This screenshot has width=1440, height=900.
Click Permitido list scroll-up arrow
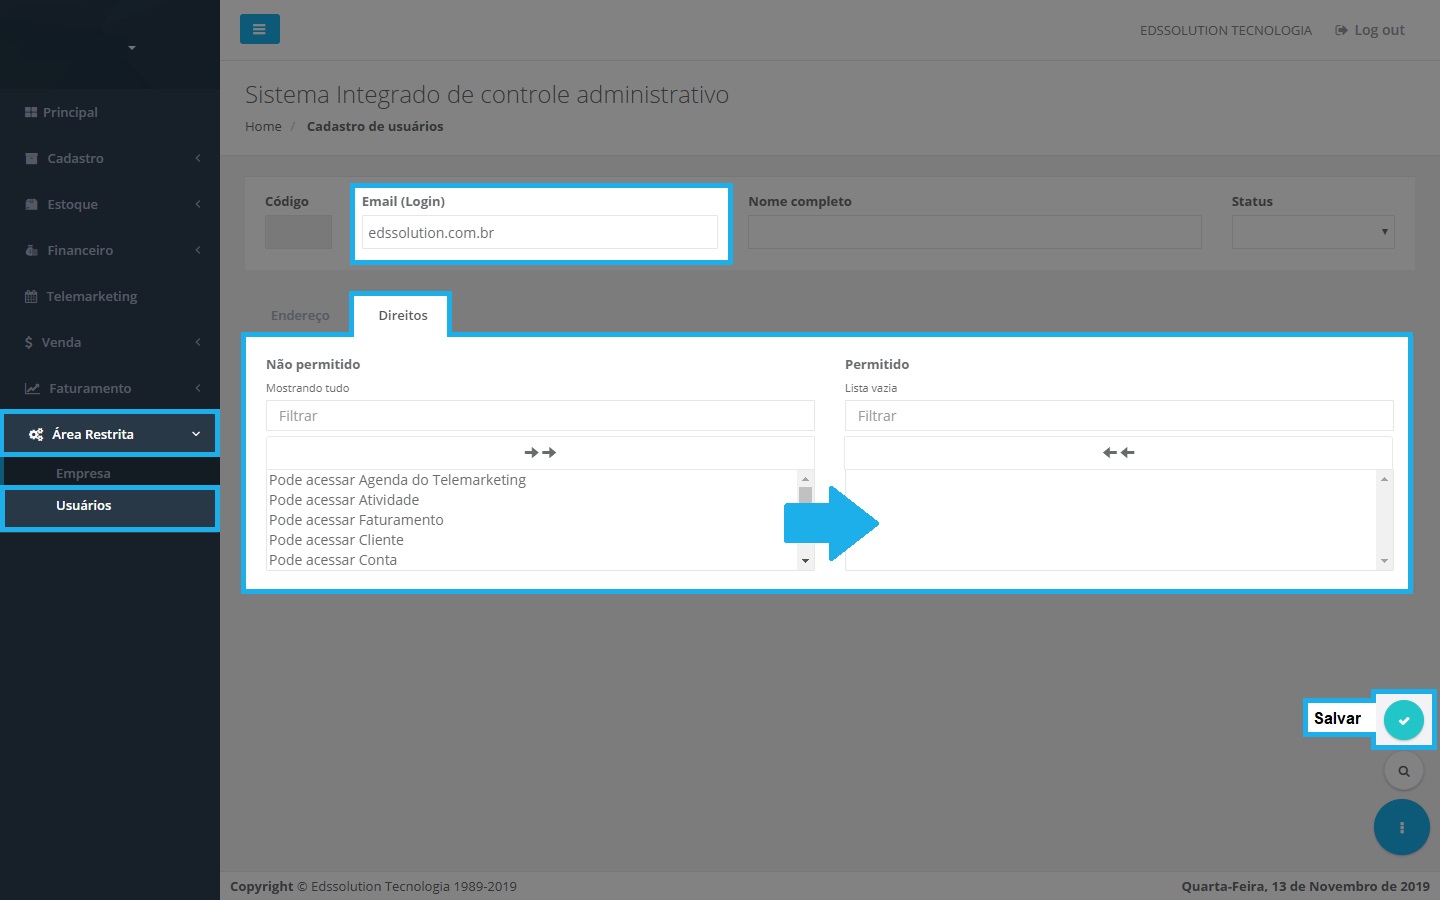tap(1385, 479)
